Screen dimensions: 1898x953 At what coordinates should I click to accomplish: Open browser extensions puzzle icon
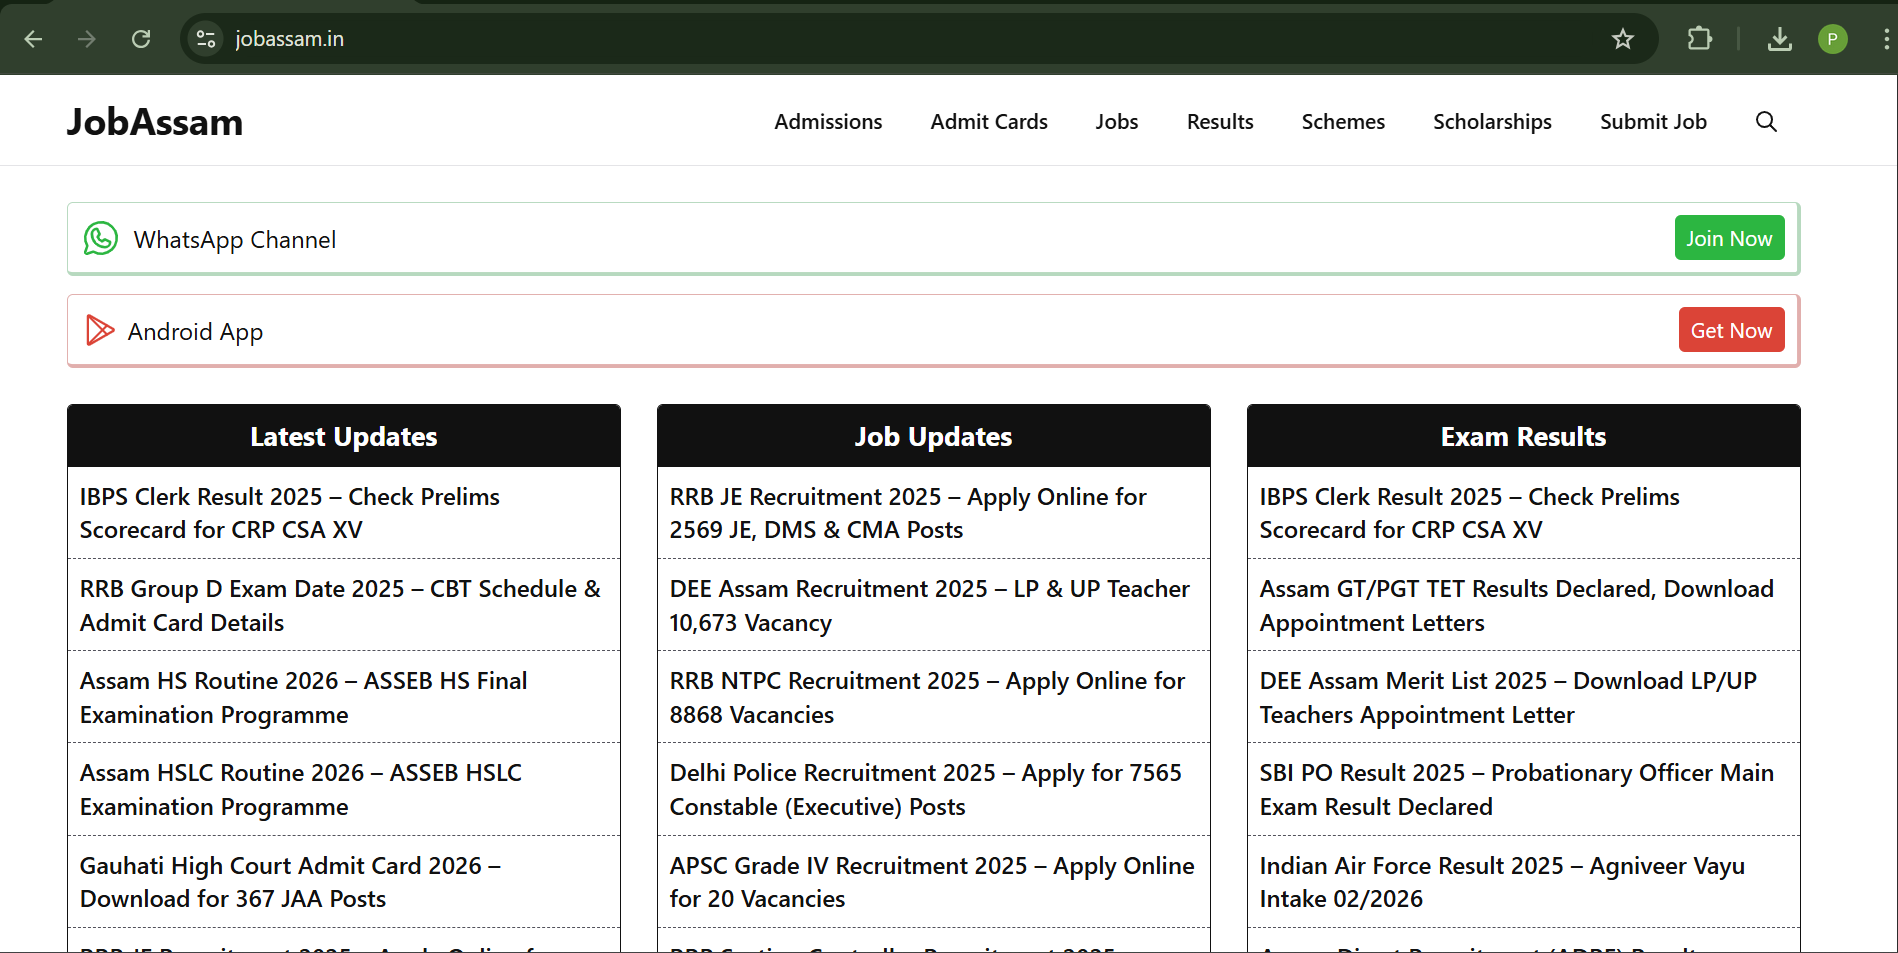[1699, 39]
